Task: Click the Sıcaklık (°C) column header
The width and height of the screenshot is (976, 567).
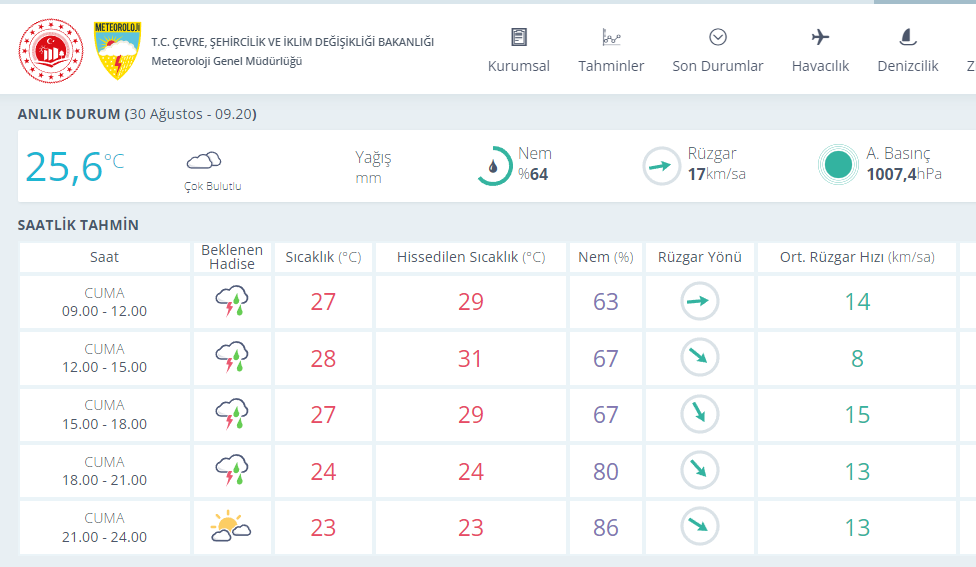Action: point(323,257)
